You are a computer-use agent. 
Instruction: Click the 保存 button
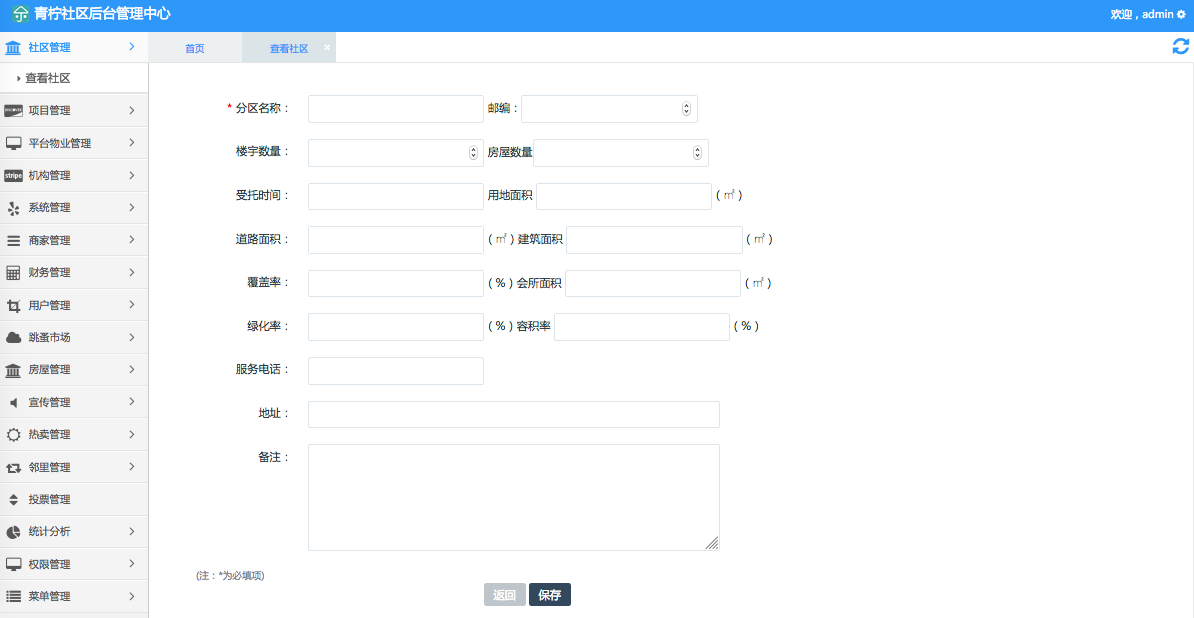550,595
